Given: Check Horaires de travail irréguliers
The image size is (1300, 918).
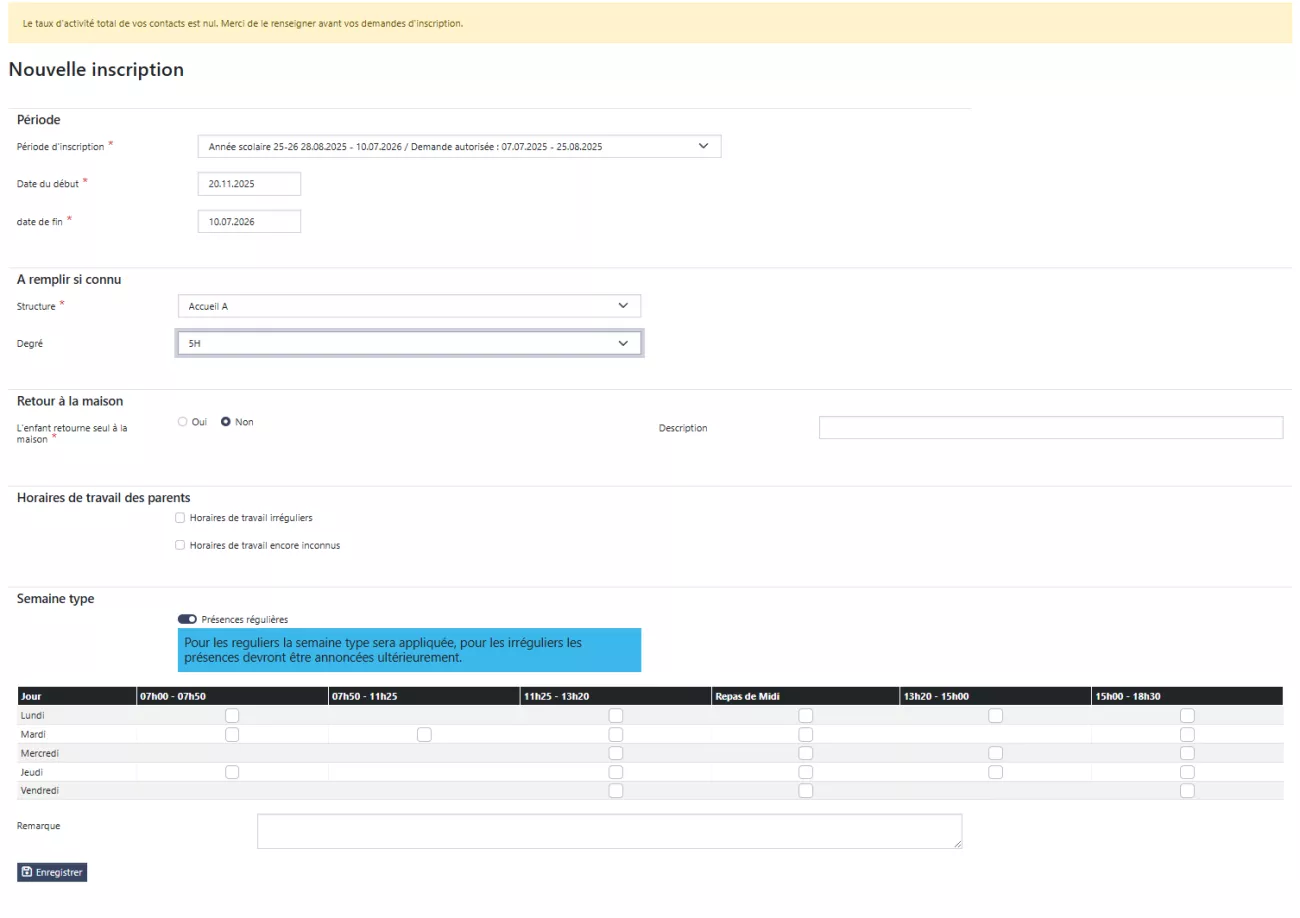Looking at the screenshot, I should point(180,518).
